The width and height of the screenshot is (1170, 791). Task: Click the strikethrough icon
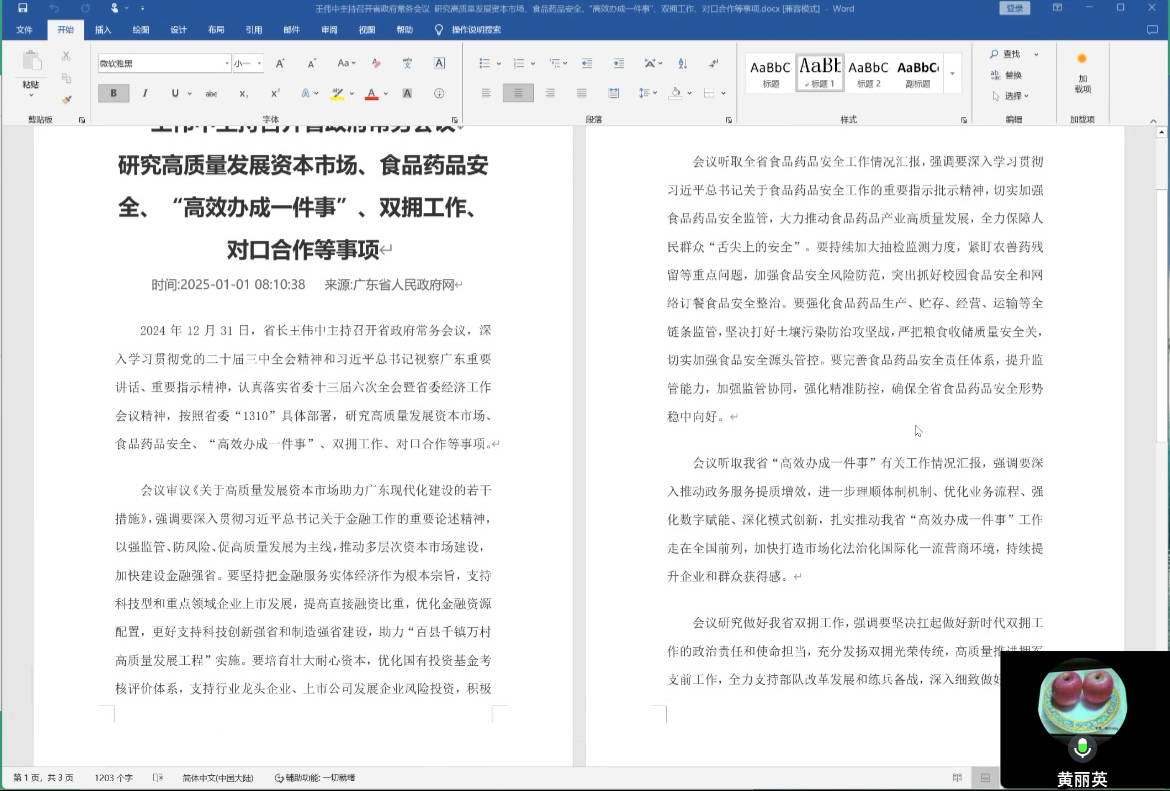click(x=211, y=94)
